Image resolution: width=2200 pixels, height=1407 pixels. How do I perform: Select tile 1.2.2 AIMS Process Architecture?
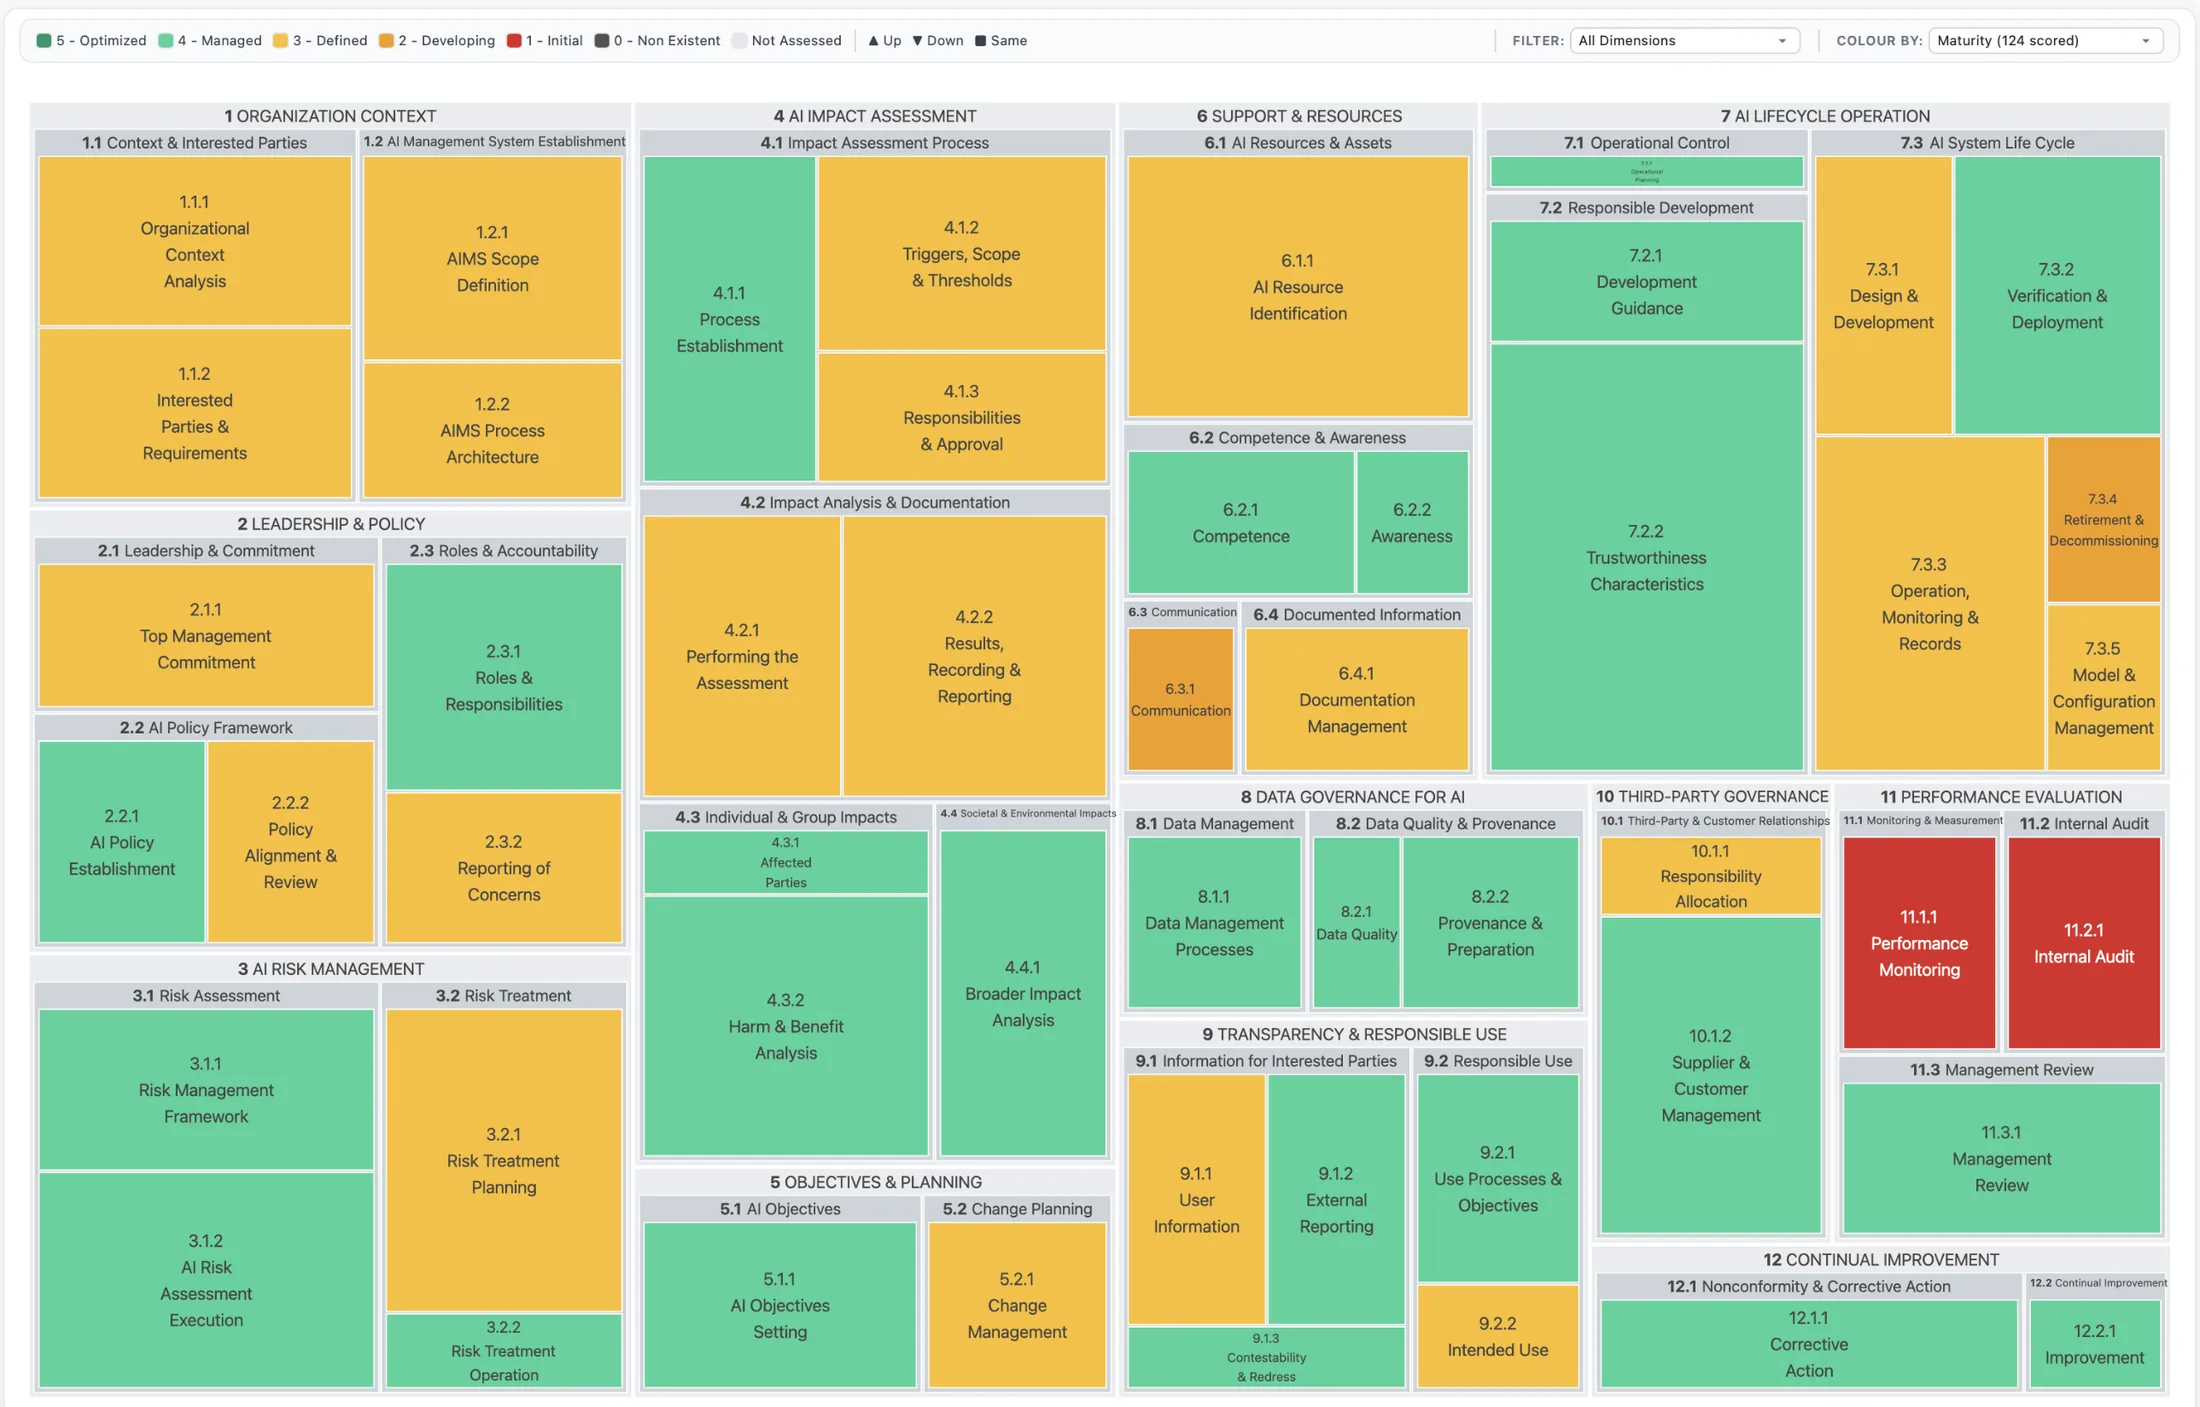pyautogui.click(x=492, y=430)
